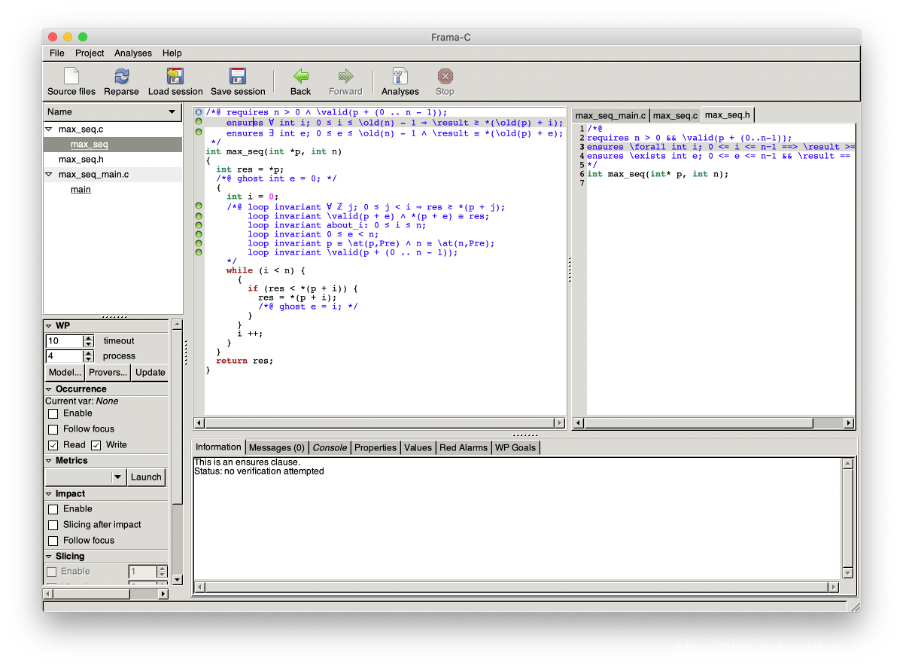Click status bullet beside requires clause
904x668 pixels.
click(198, 112)
